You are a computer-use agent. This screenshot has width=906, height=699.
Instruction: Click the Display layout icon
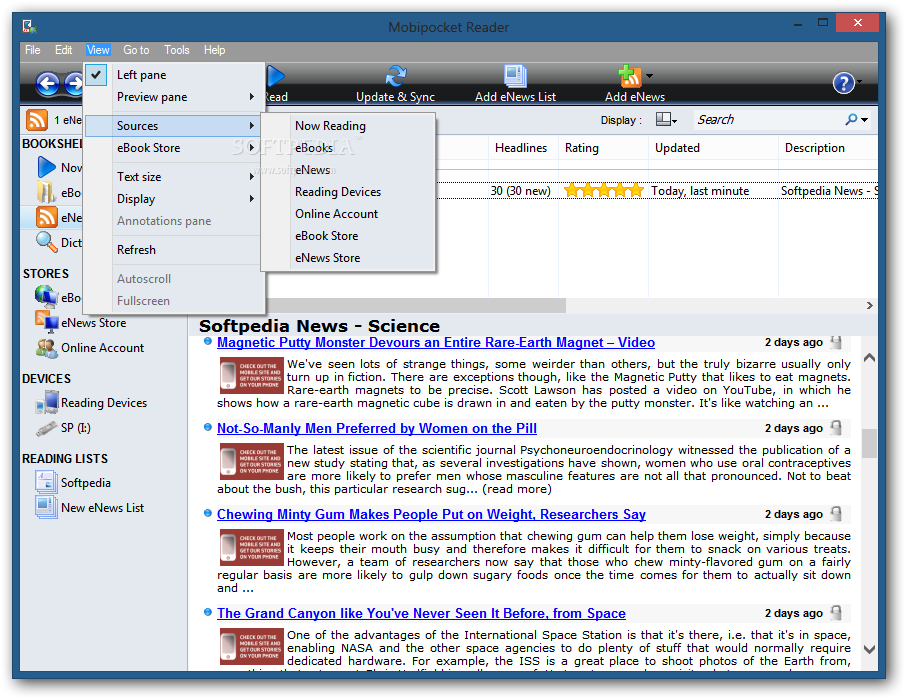pos(663,120)
